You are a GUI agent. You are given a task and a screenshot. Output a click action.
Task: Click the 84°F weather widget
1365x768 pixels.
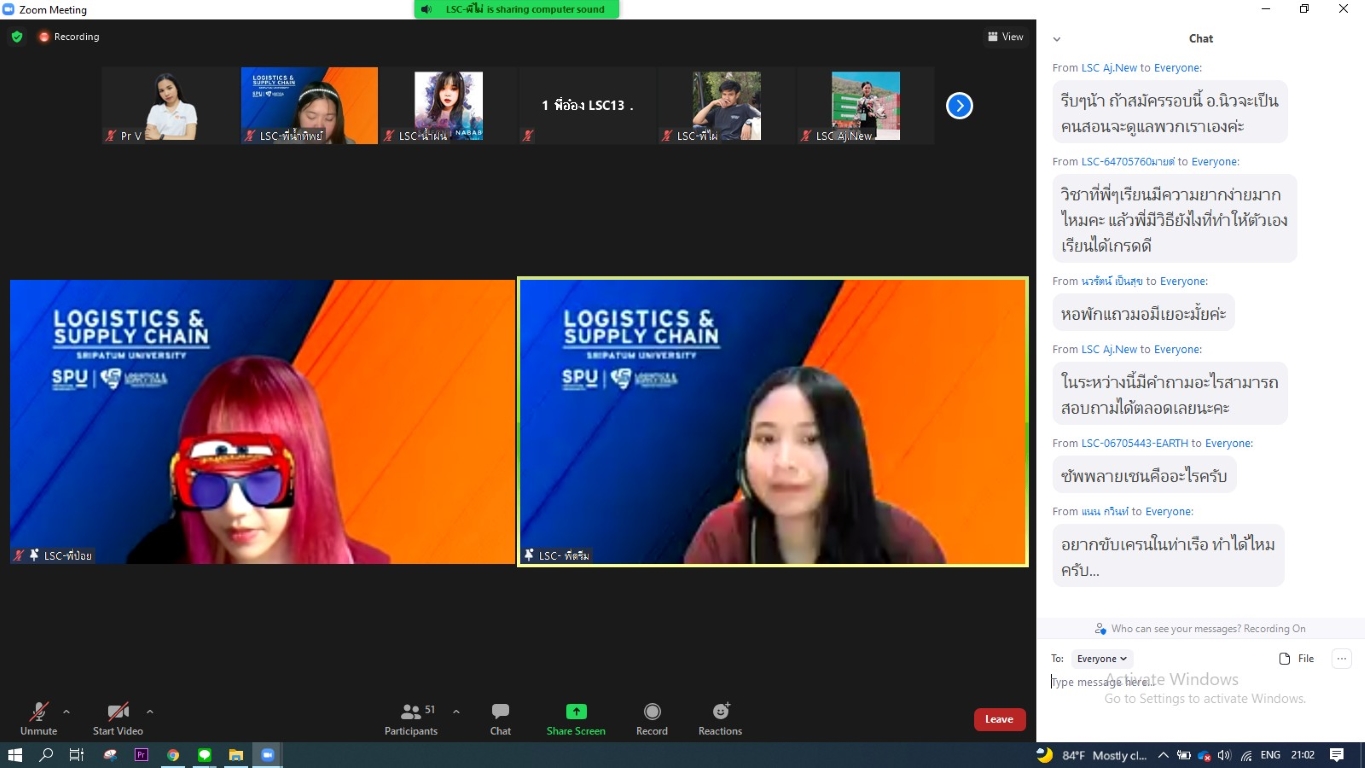(1091, 755)
